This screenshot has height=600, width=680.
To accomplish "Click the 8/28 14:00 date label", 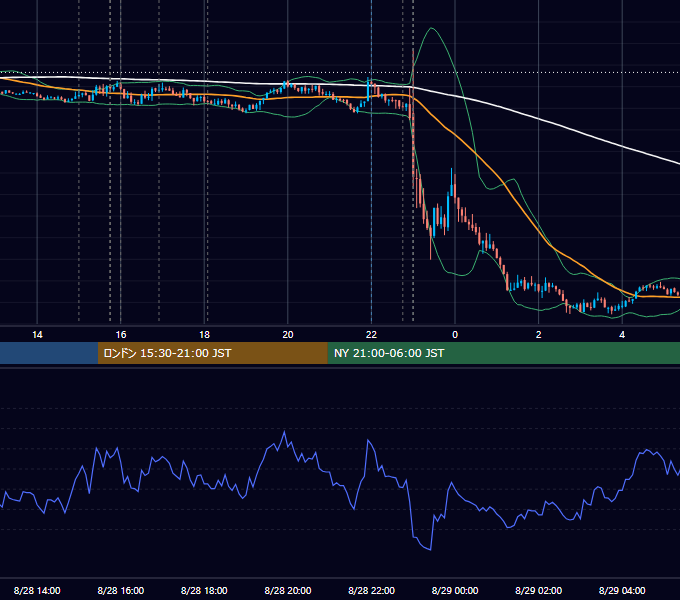I will pos(37,590).
